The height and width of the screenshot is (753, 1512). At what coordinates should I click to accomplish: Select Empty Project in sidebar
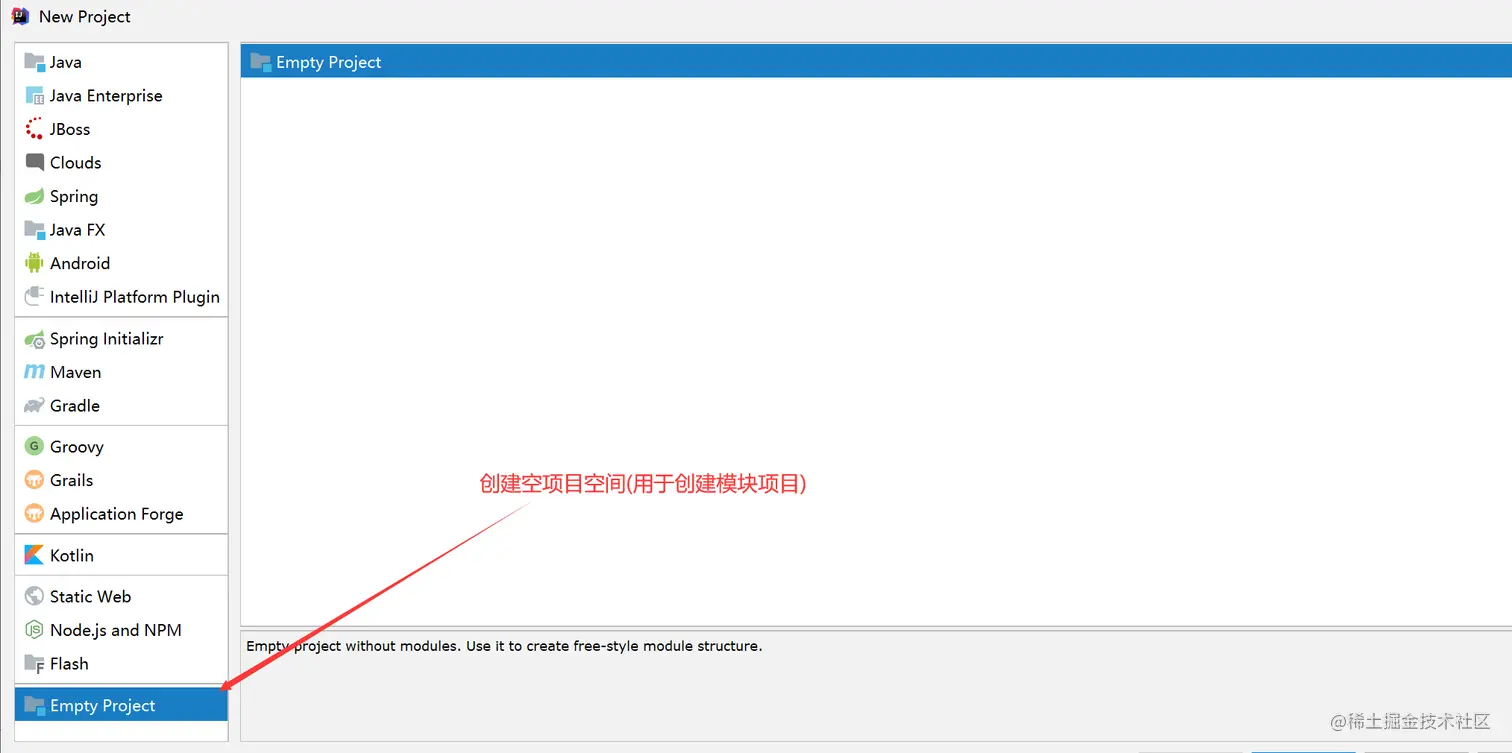[121, 705]
